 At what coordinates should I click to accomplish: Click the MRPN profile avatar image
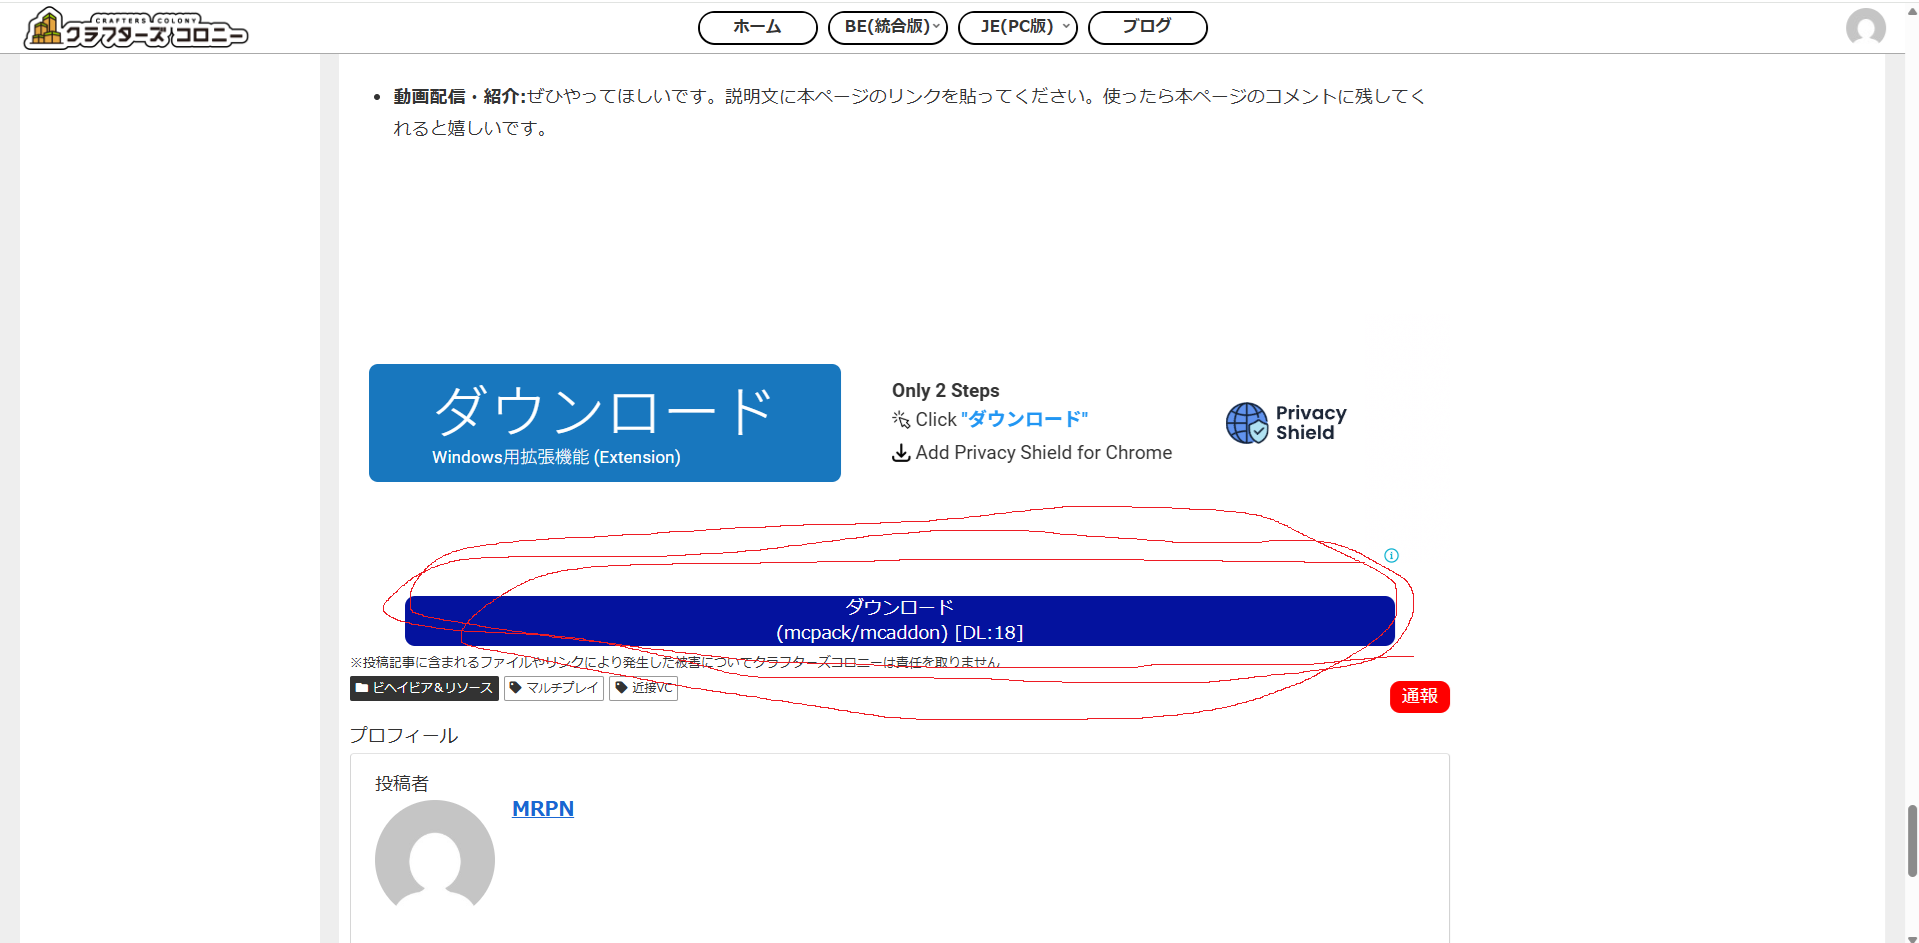tap(434, 856)
